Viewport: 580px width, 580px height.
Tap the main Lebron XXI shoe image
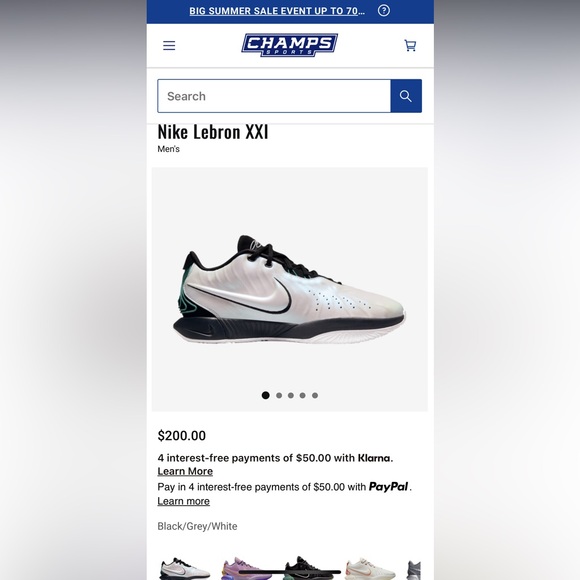click(x=290, y=289)
